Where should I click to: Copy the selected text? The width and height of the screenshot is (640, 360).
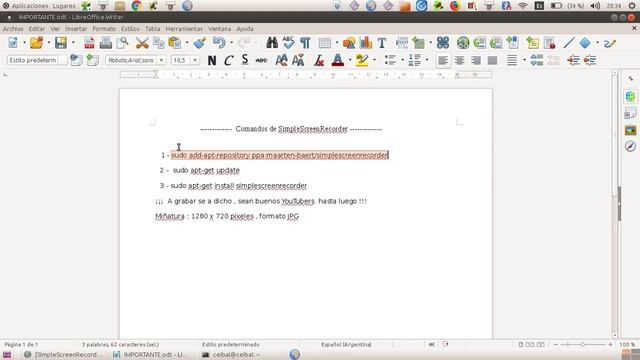[x=159, y=42]
